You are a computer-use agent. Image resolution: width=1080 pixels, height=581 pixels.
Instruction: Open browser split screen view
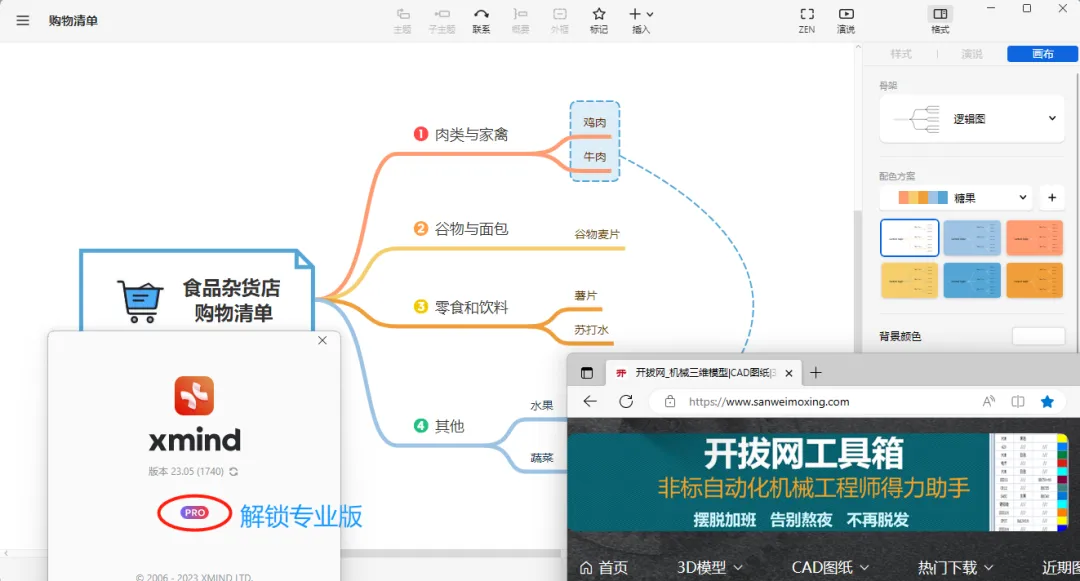(1018, 401)
